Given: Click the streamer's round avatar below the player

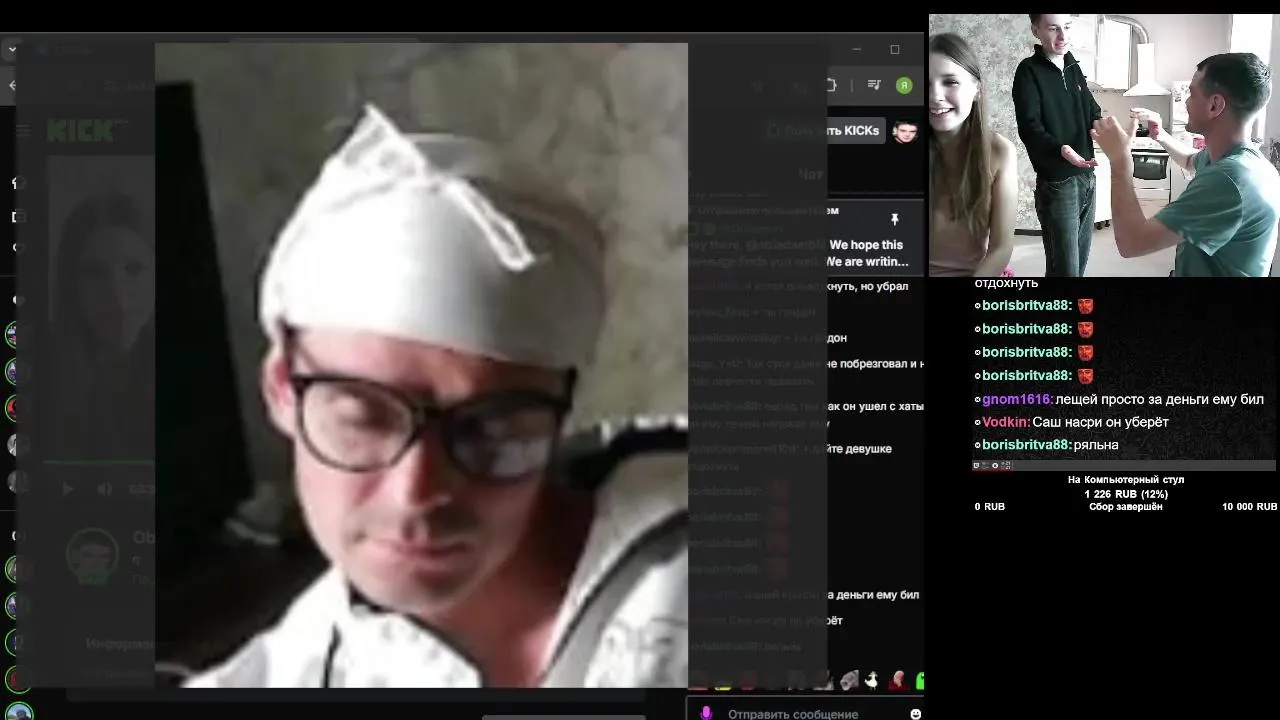Looking at the screenshot, I should (x=92, y=555).
